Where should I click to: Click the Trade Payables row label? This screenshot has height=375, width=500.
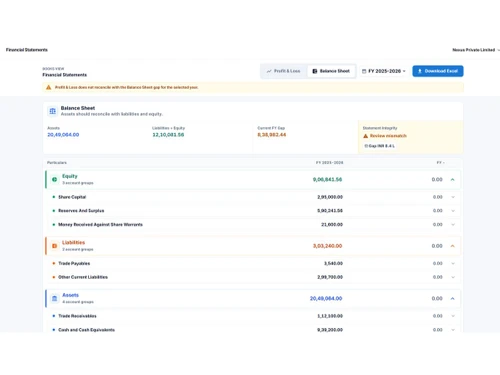point(74,264)
